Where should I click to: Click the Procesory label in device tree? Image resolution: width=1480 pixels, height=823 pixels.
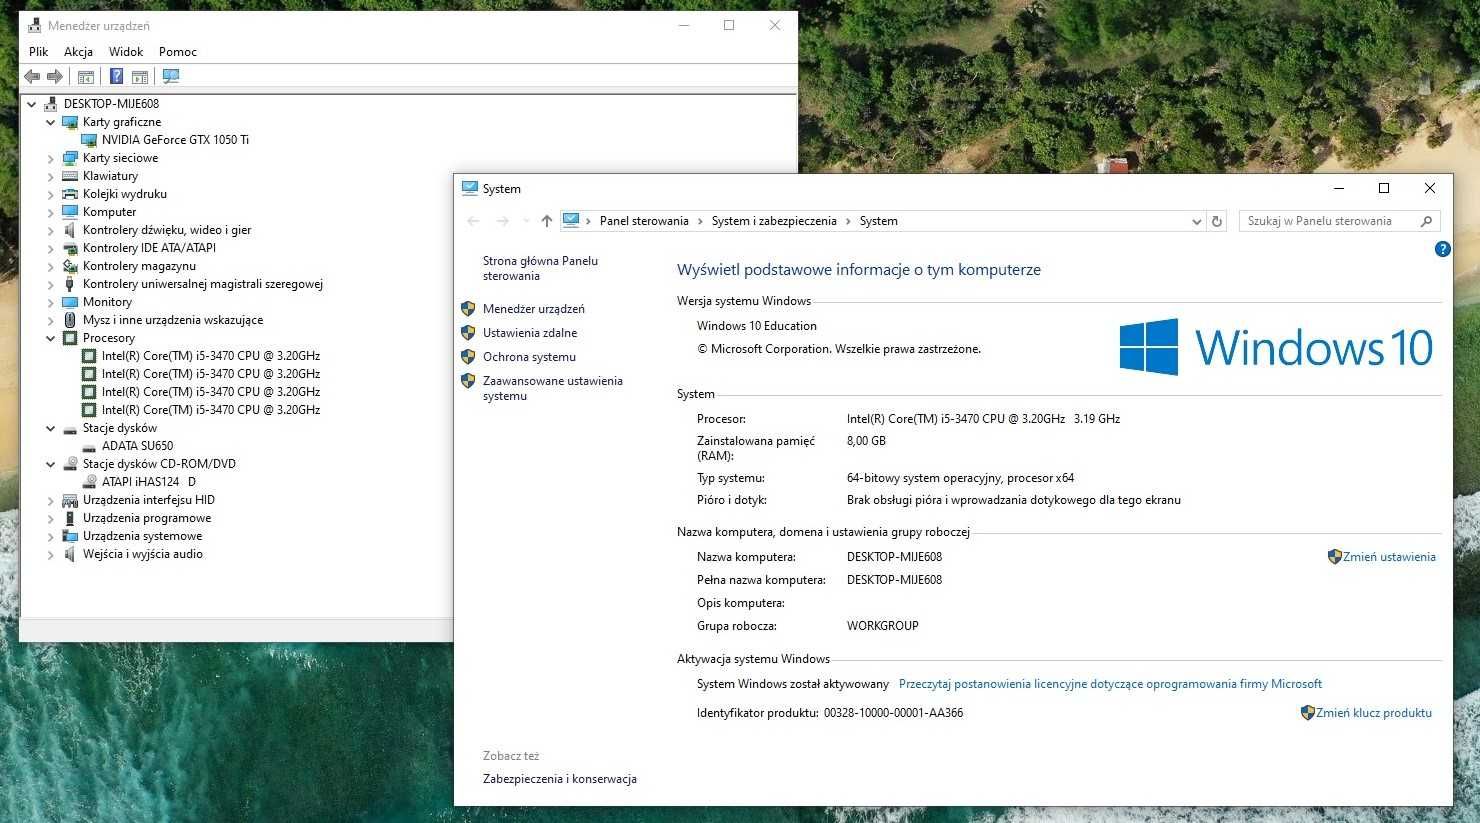pyautogui.click(x=109, y=338)
